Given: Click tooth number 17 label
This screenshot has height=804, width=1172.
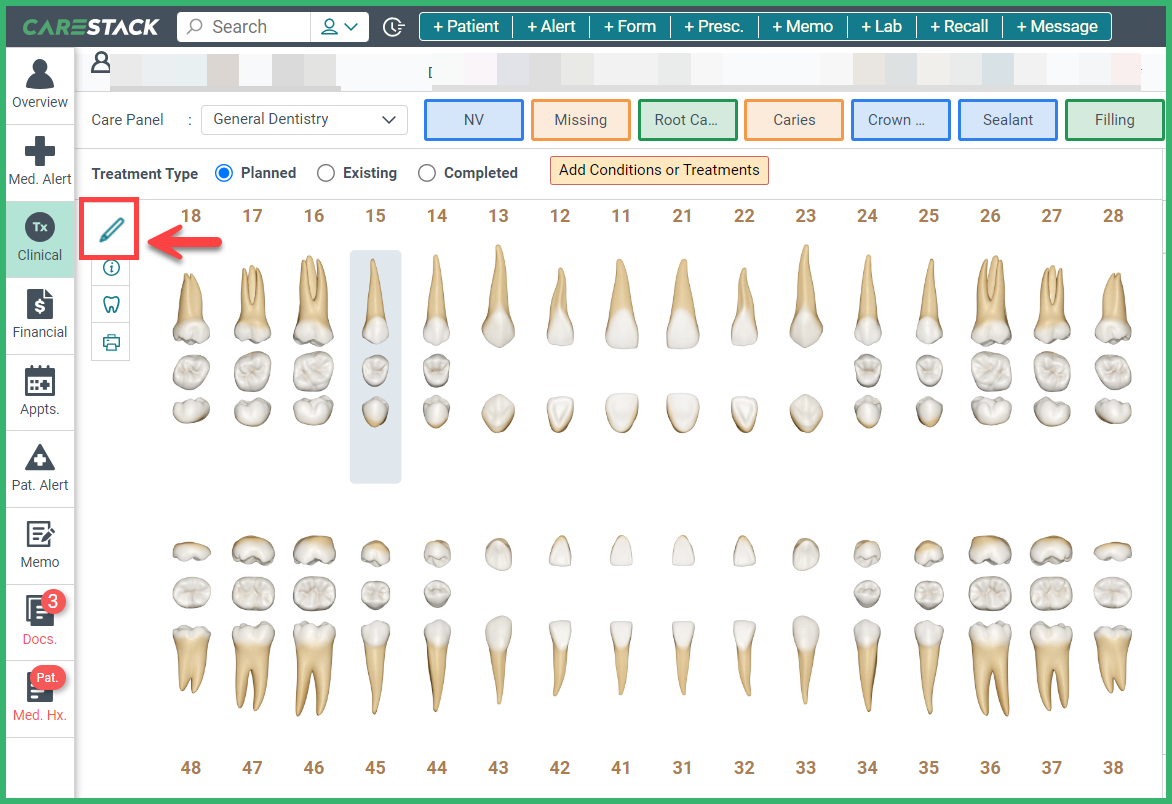Looking at the screenshot, I should [x=253, y=216].
